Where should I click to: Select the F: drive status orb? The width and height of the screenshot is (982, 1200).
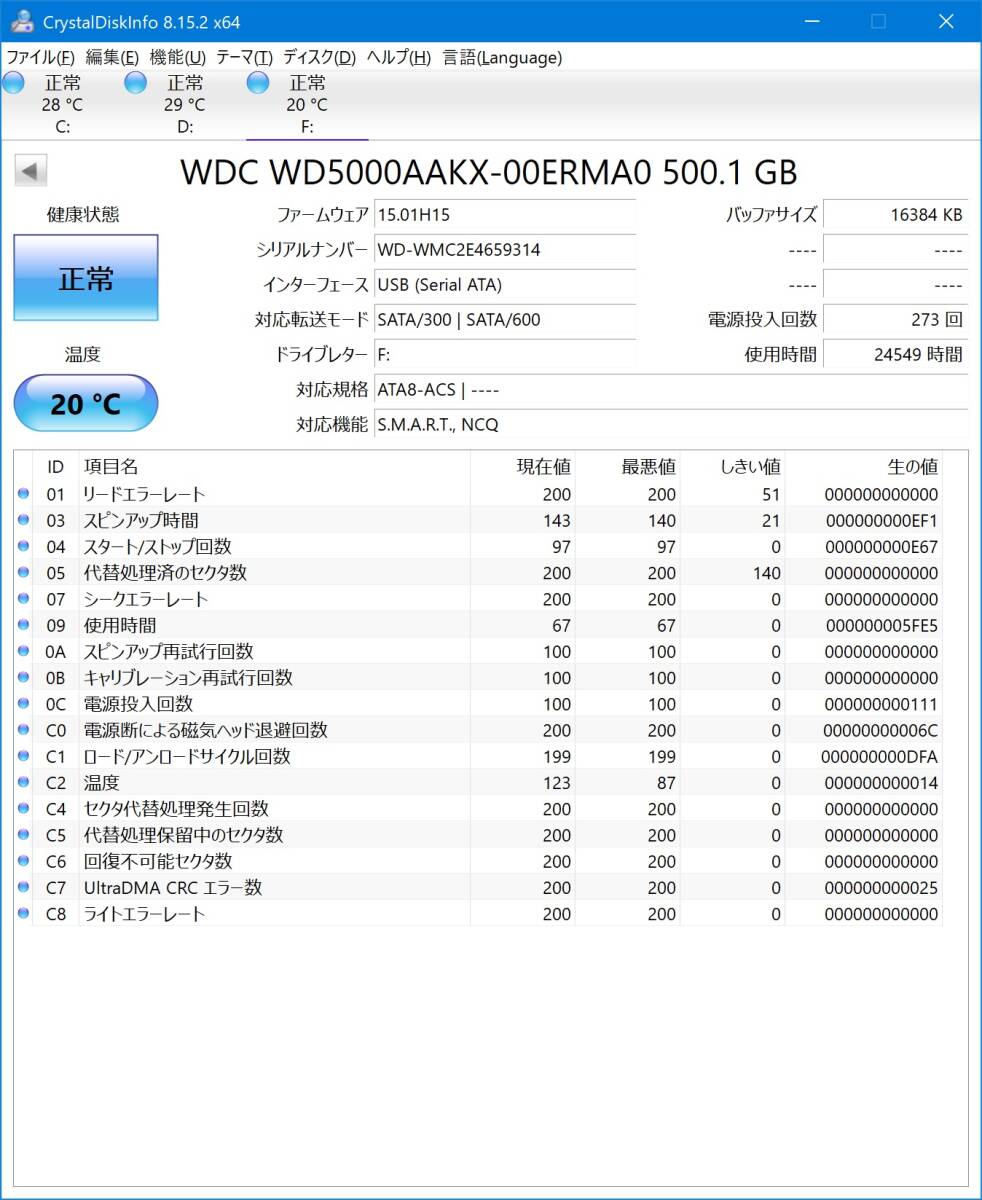pyautogui.click(x=258, y=83)
